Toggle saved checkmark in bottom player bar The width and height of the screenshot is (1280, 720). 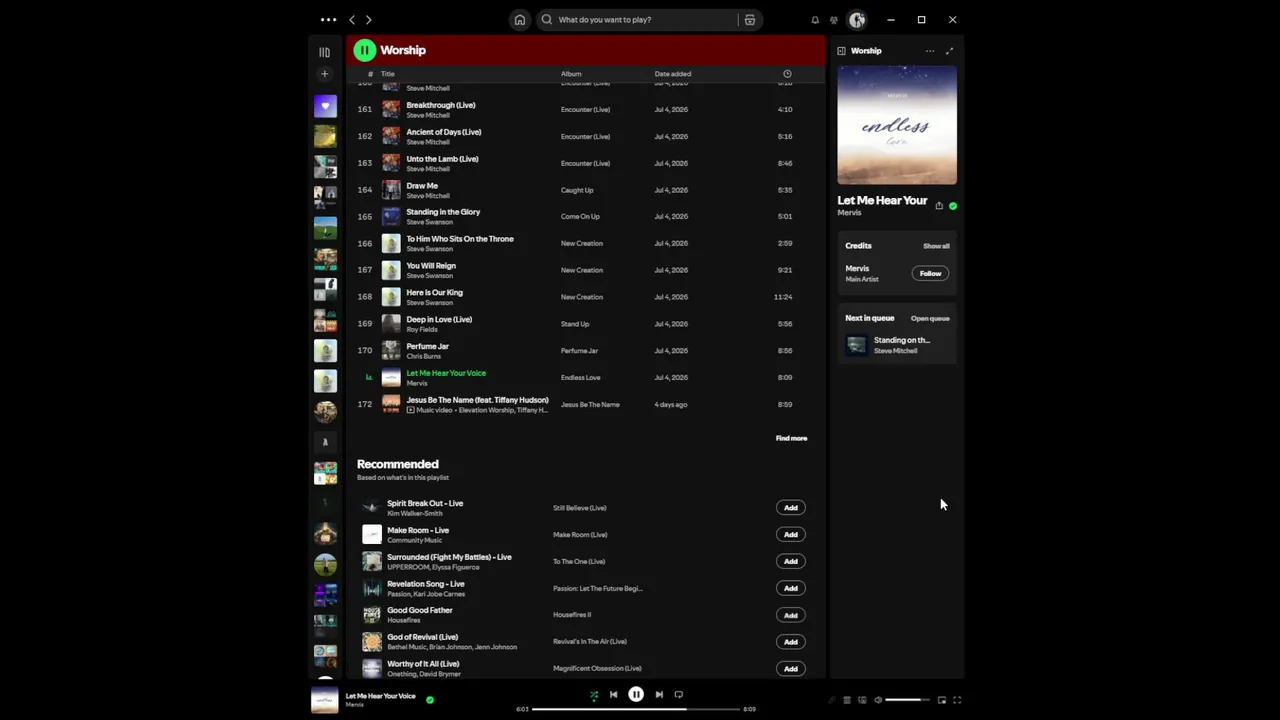(430, 700)
